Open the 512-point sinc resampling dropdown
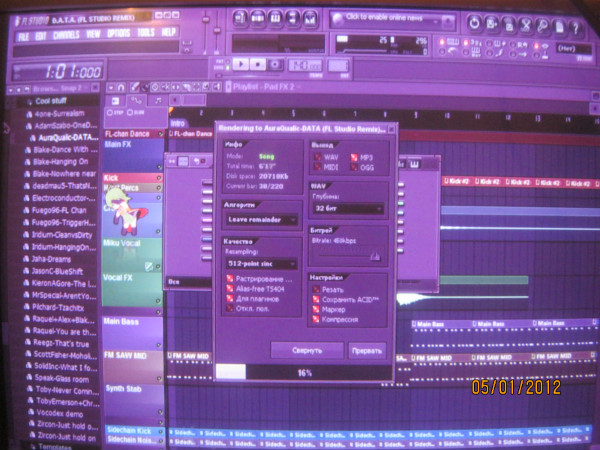 [260, 263]
